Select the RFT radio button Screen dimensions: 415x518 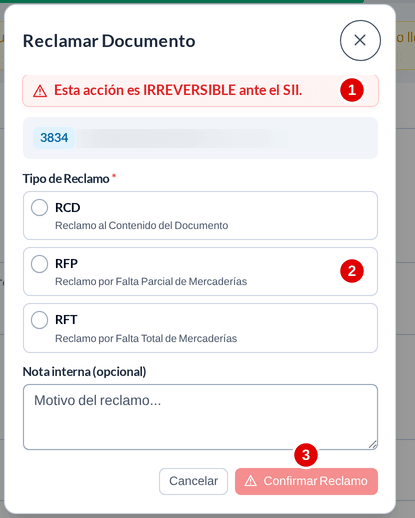click(39, 320)
